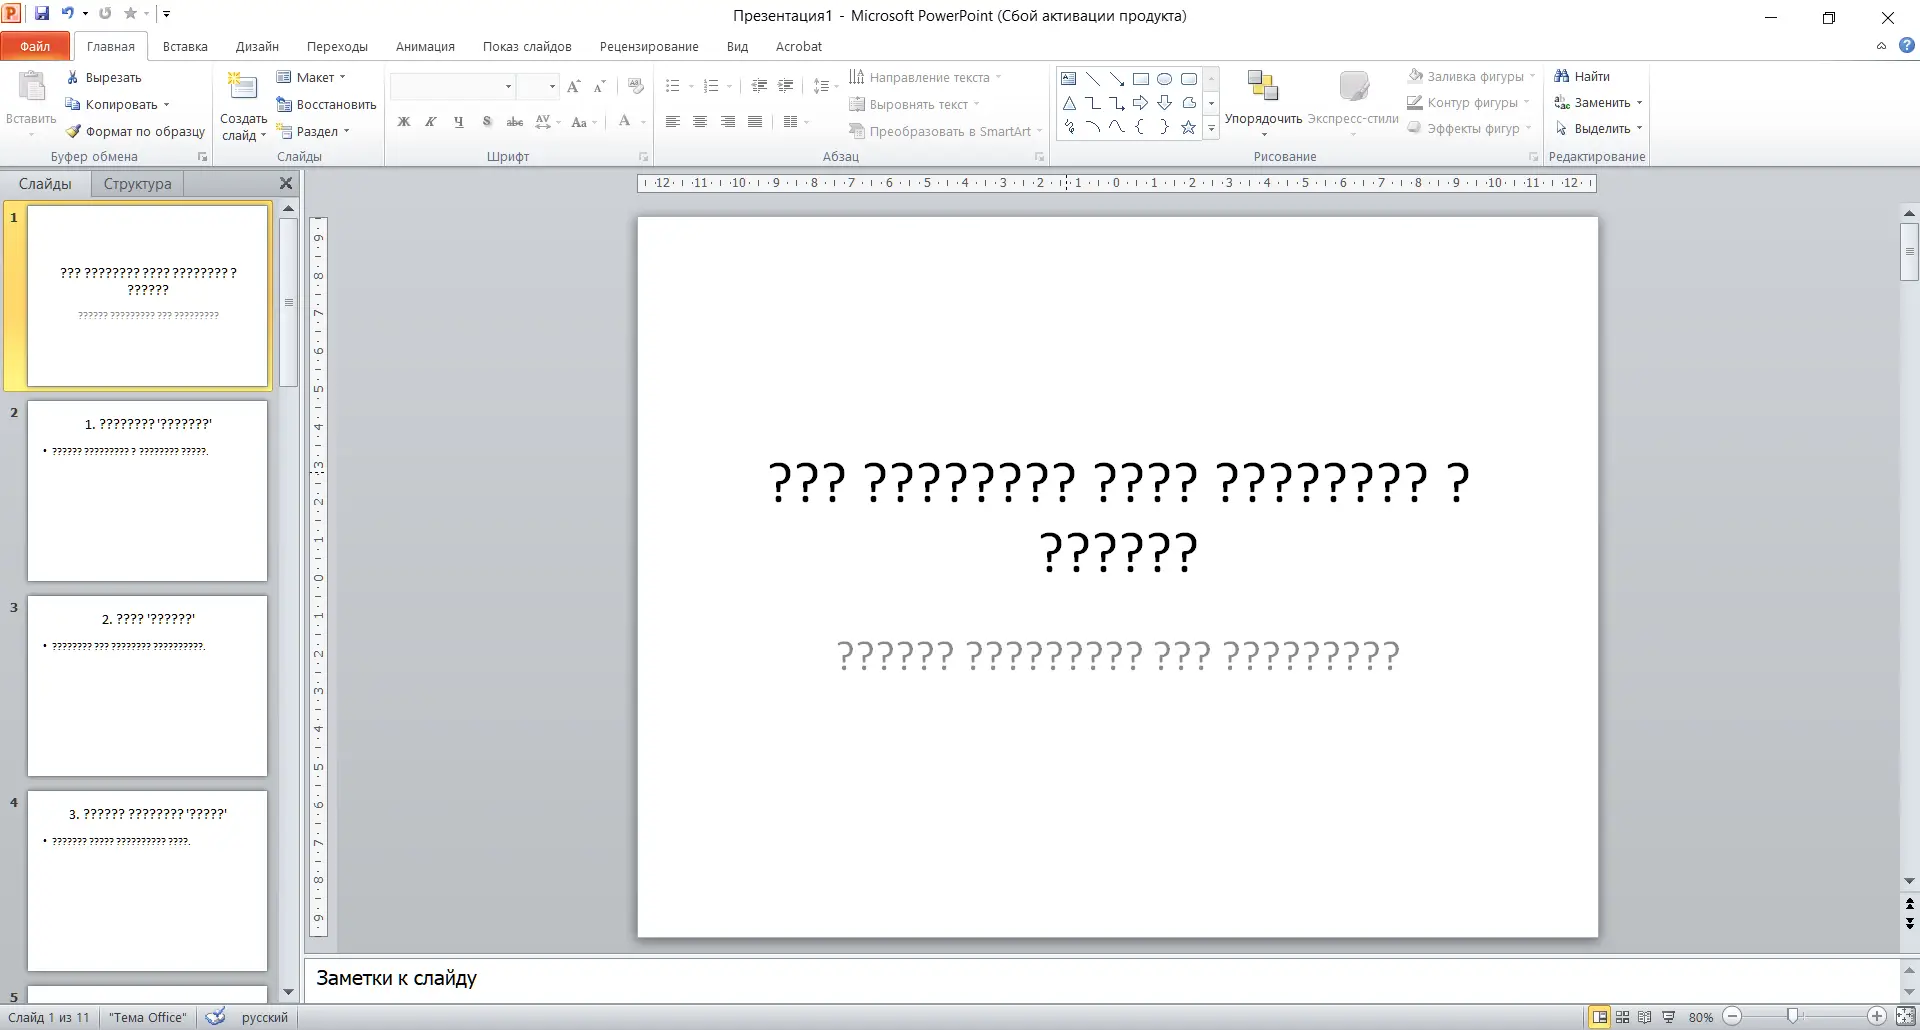The width and height of the screenshot is (1920, 1030).
Task: Expand Копировать dropdown arrow
Action: 166,104
